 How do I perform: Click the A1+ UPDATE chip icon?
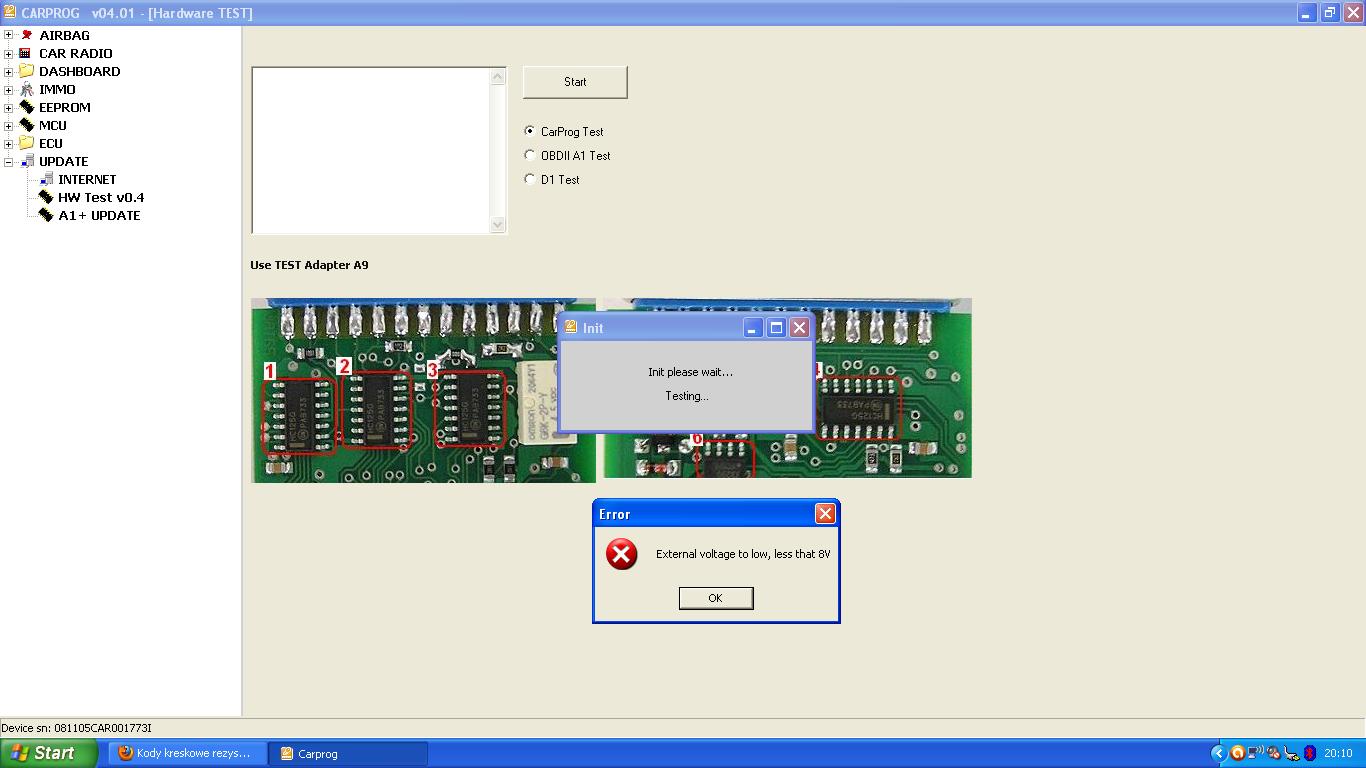(x=46, y=215)
